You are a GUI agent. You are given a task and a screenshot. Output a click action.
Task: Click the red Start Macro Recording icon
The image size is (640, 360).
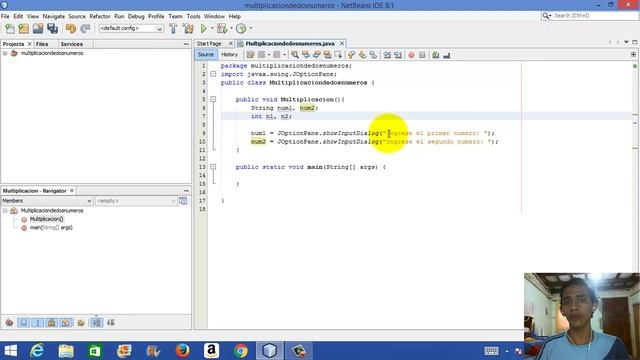411,55
